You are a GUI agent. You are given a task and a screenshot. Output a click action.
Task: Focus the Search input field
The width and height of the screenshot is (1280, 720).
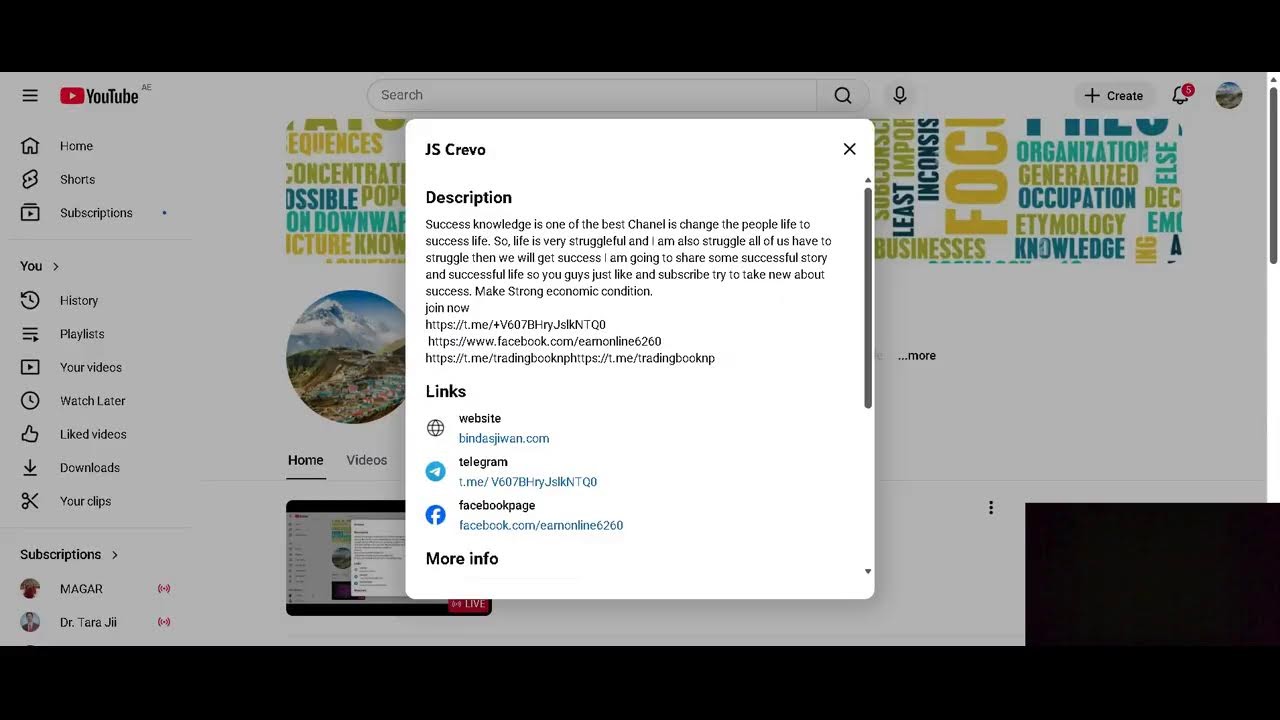[592, 95]
